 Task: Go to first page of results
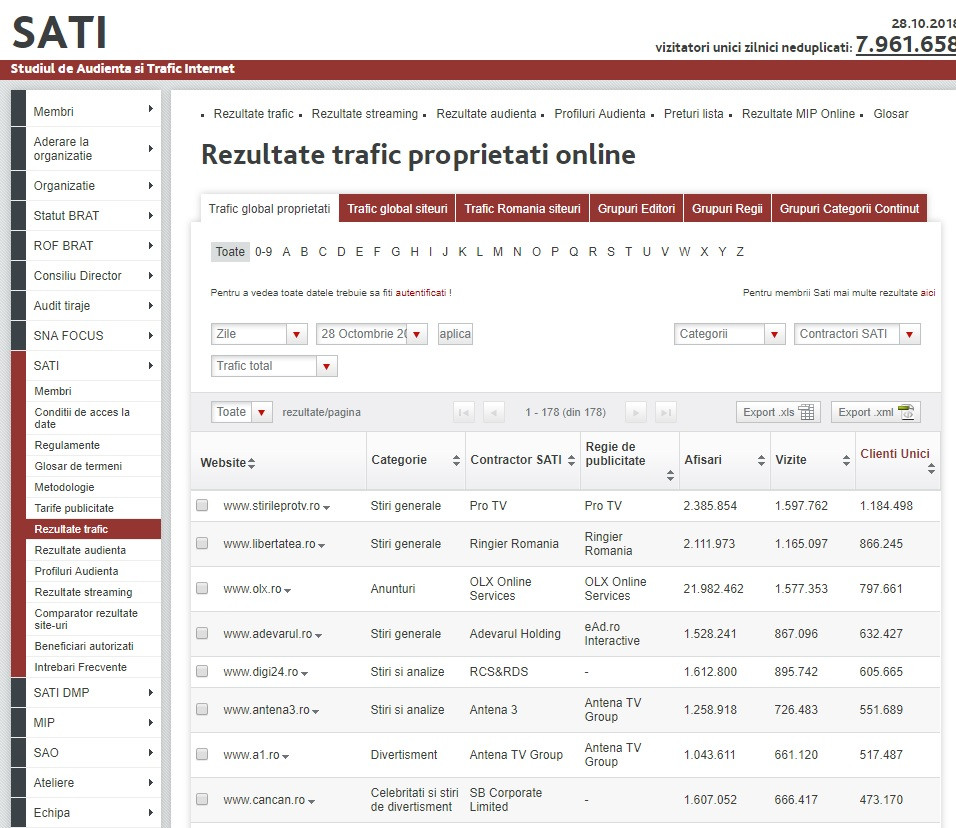(x=463, y=412)
